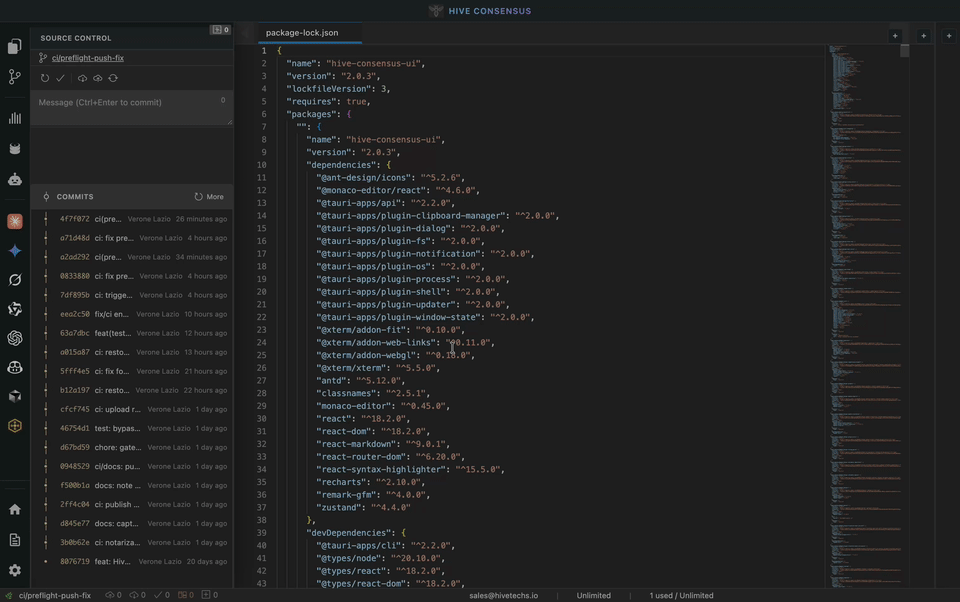Open the robot agent icon in sidebar
The height and width of the screenshot is (602, 960).
point(15,180)
